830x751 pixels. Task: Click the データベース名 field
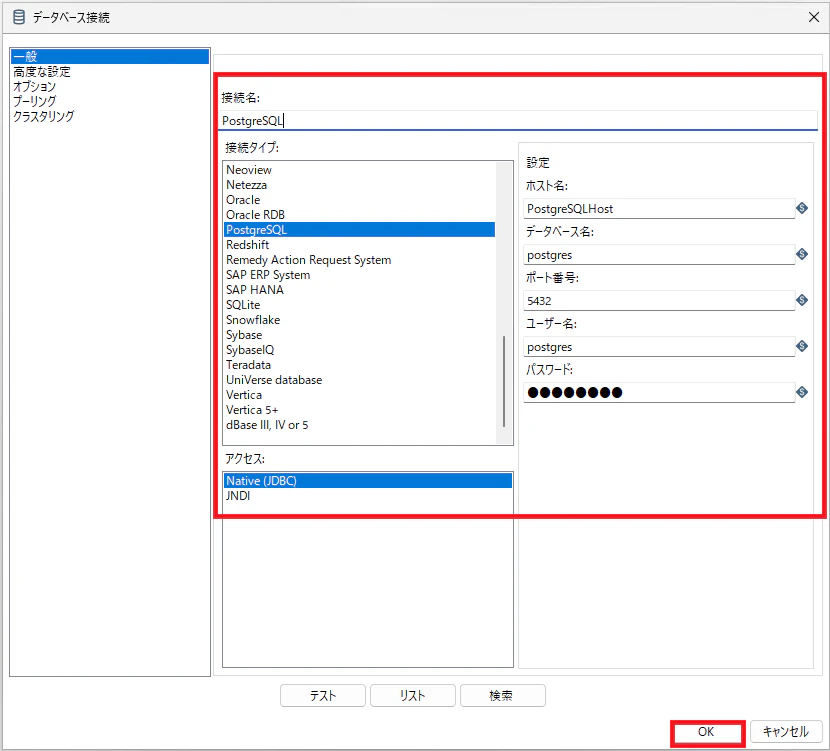pos(659,255)
